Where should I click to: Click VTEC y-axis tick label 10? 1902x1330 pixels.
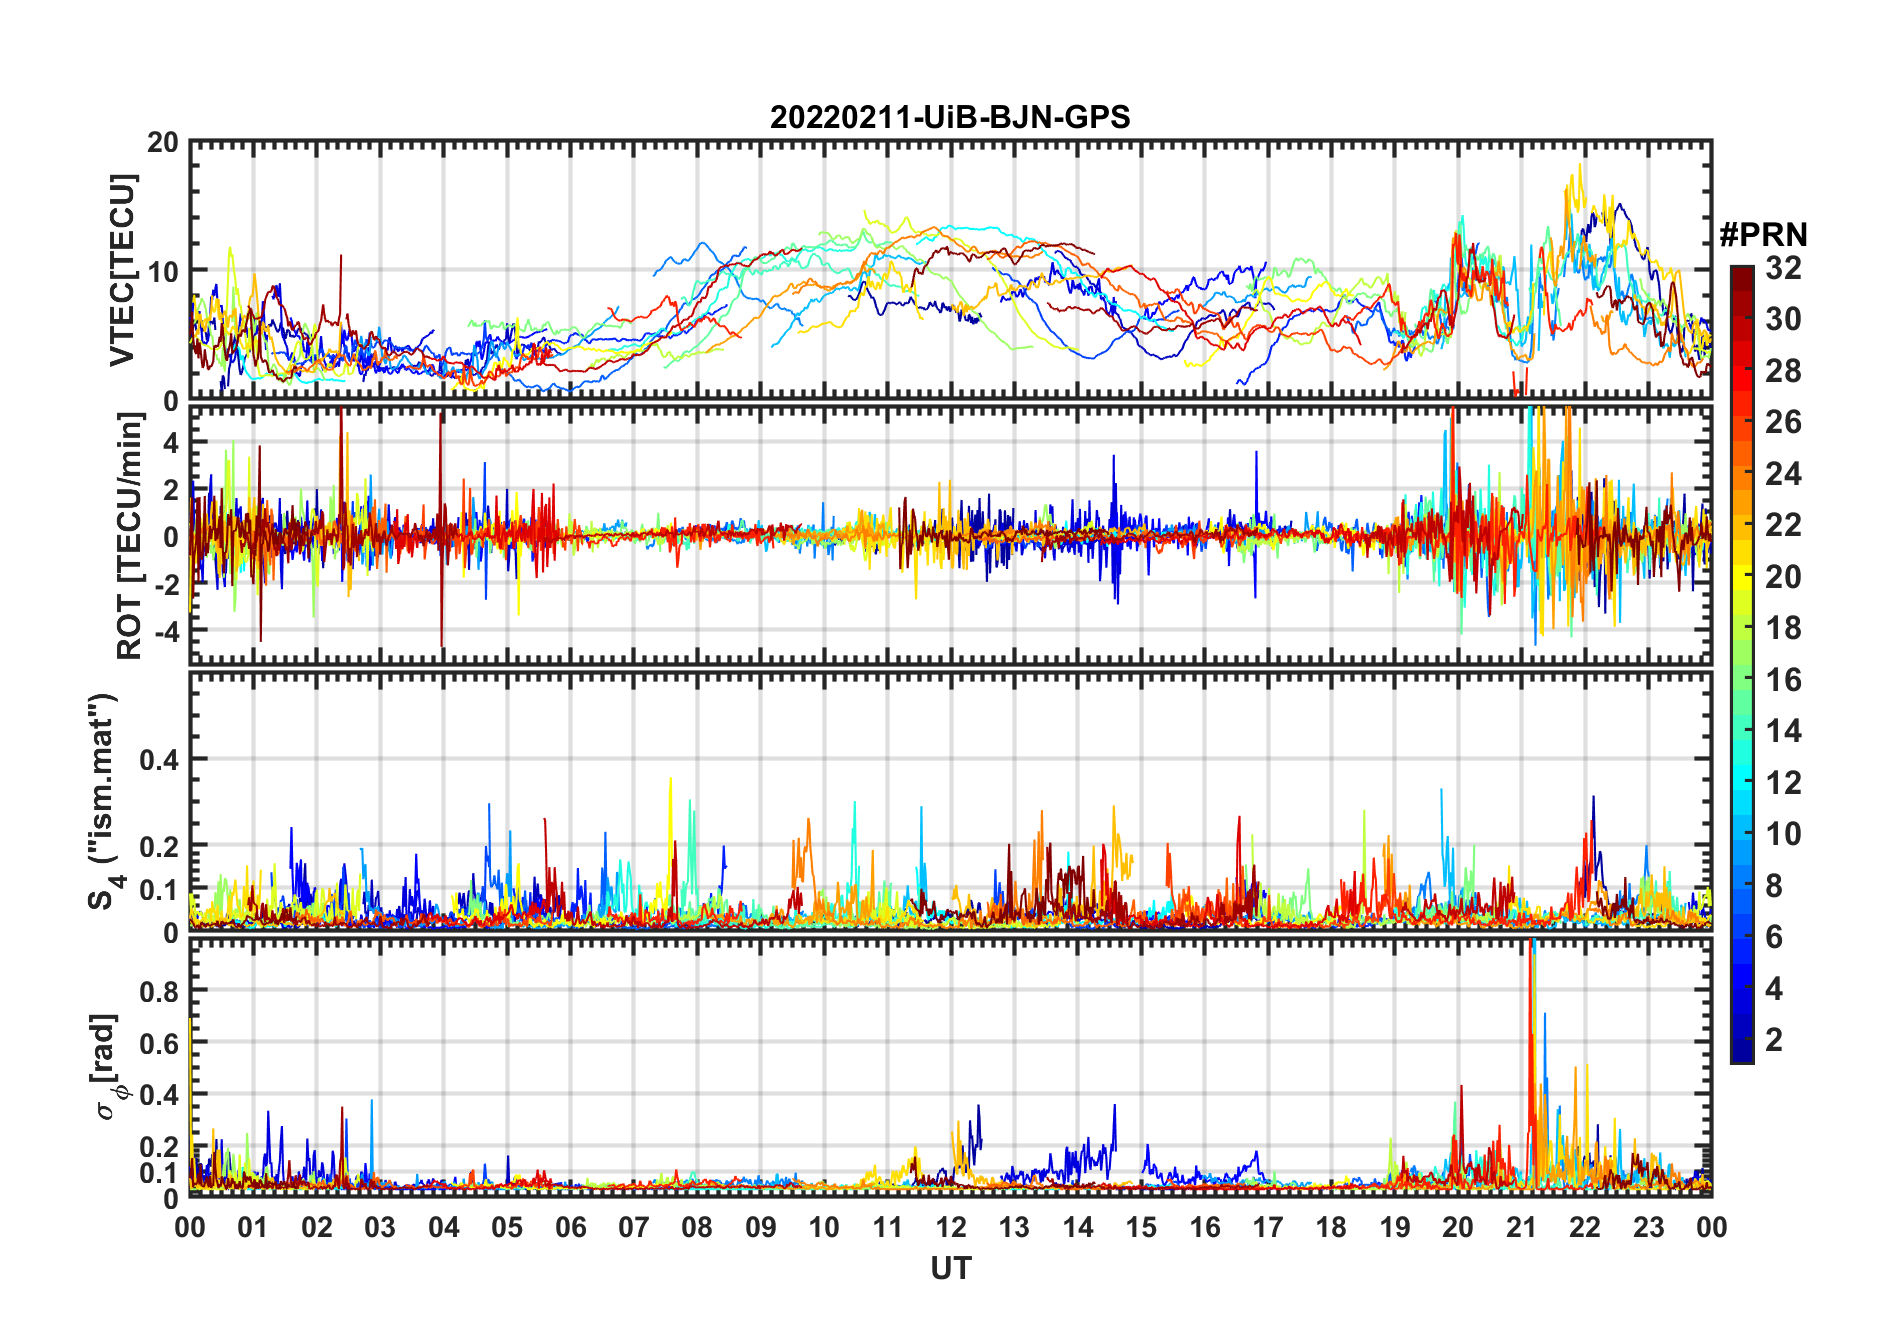tap(163, 272)
